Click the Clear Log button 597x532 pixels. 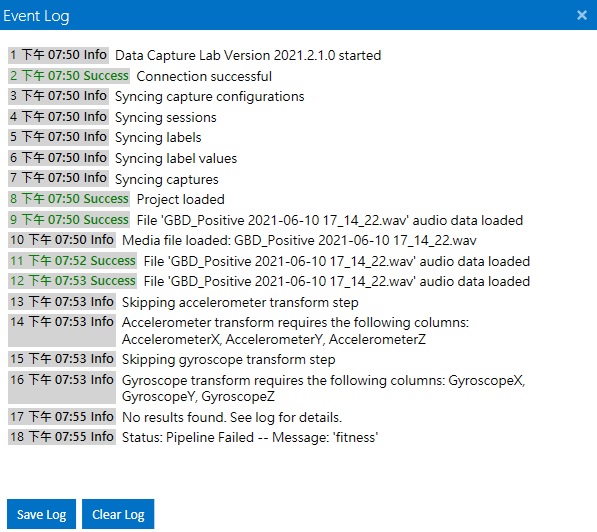tap(118, 514)
